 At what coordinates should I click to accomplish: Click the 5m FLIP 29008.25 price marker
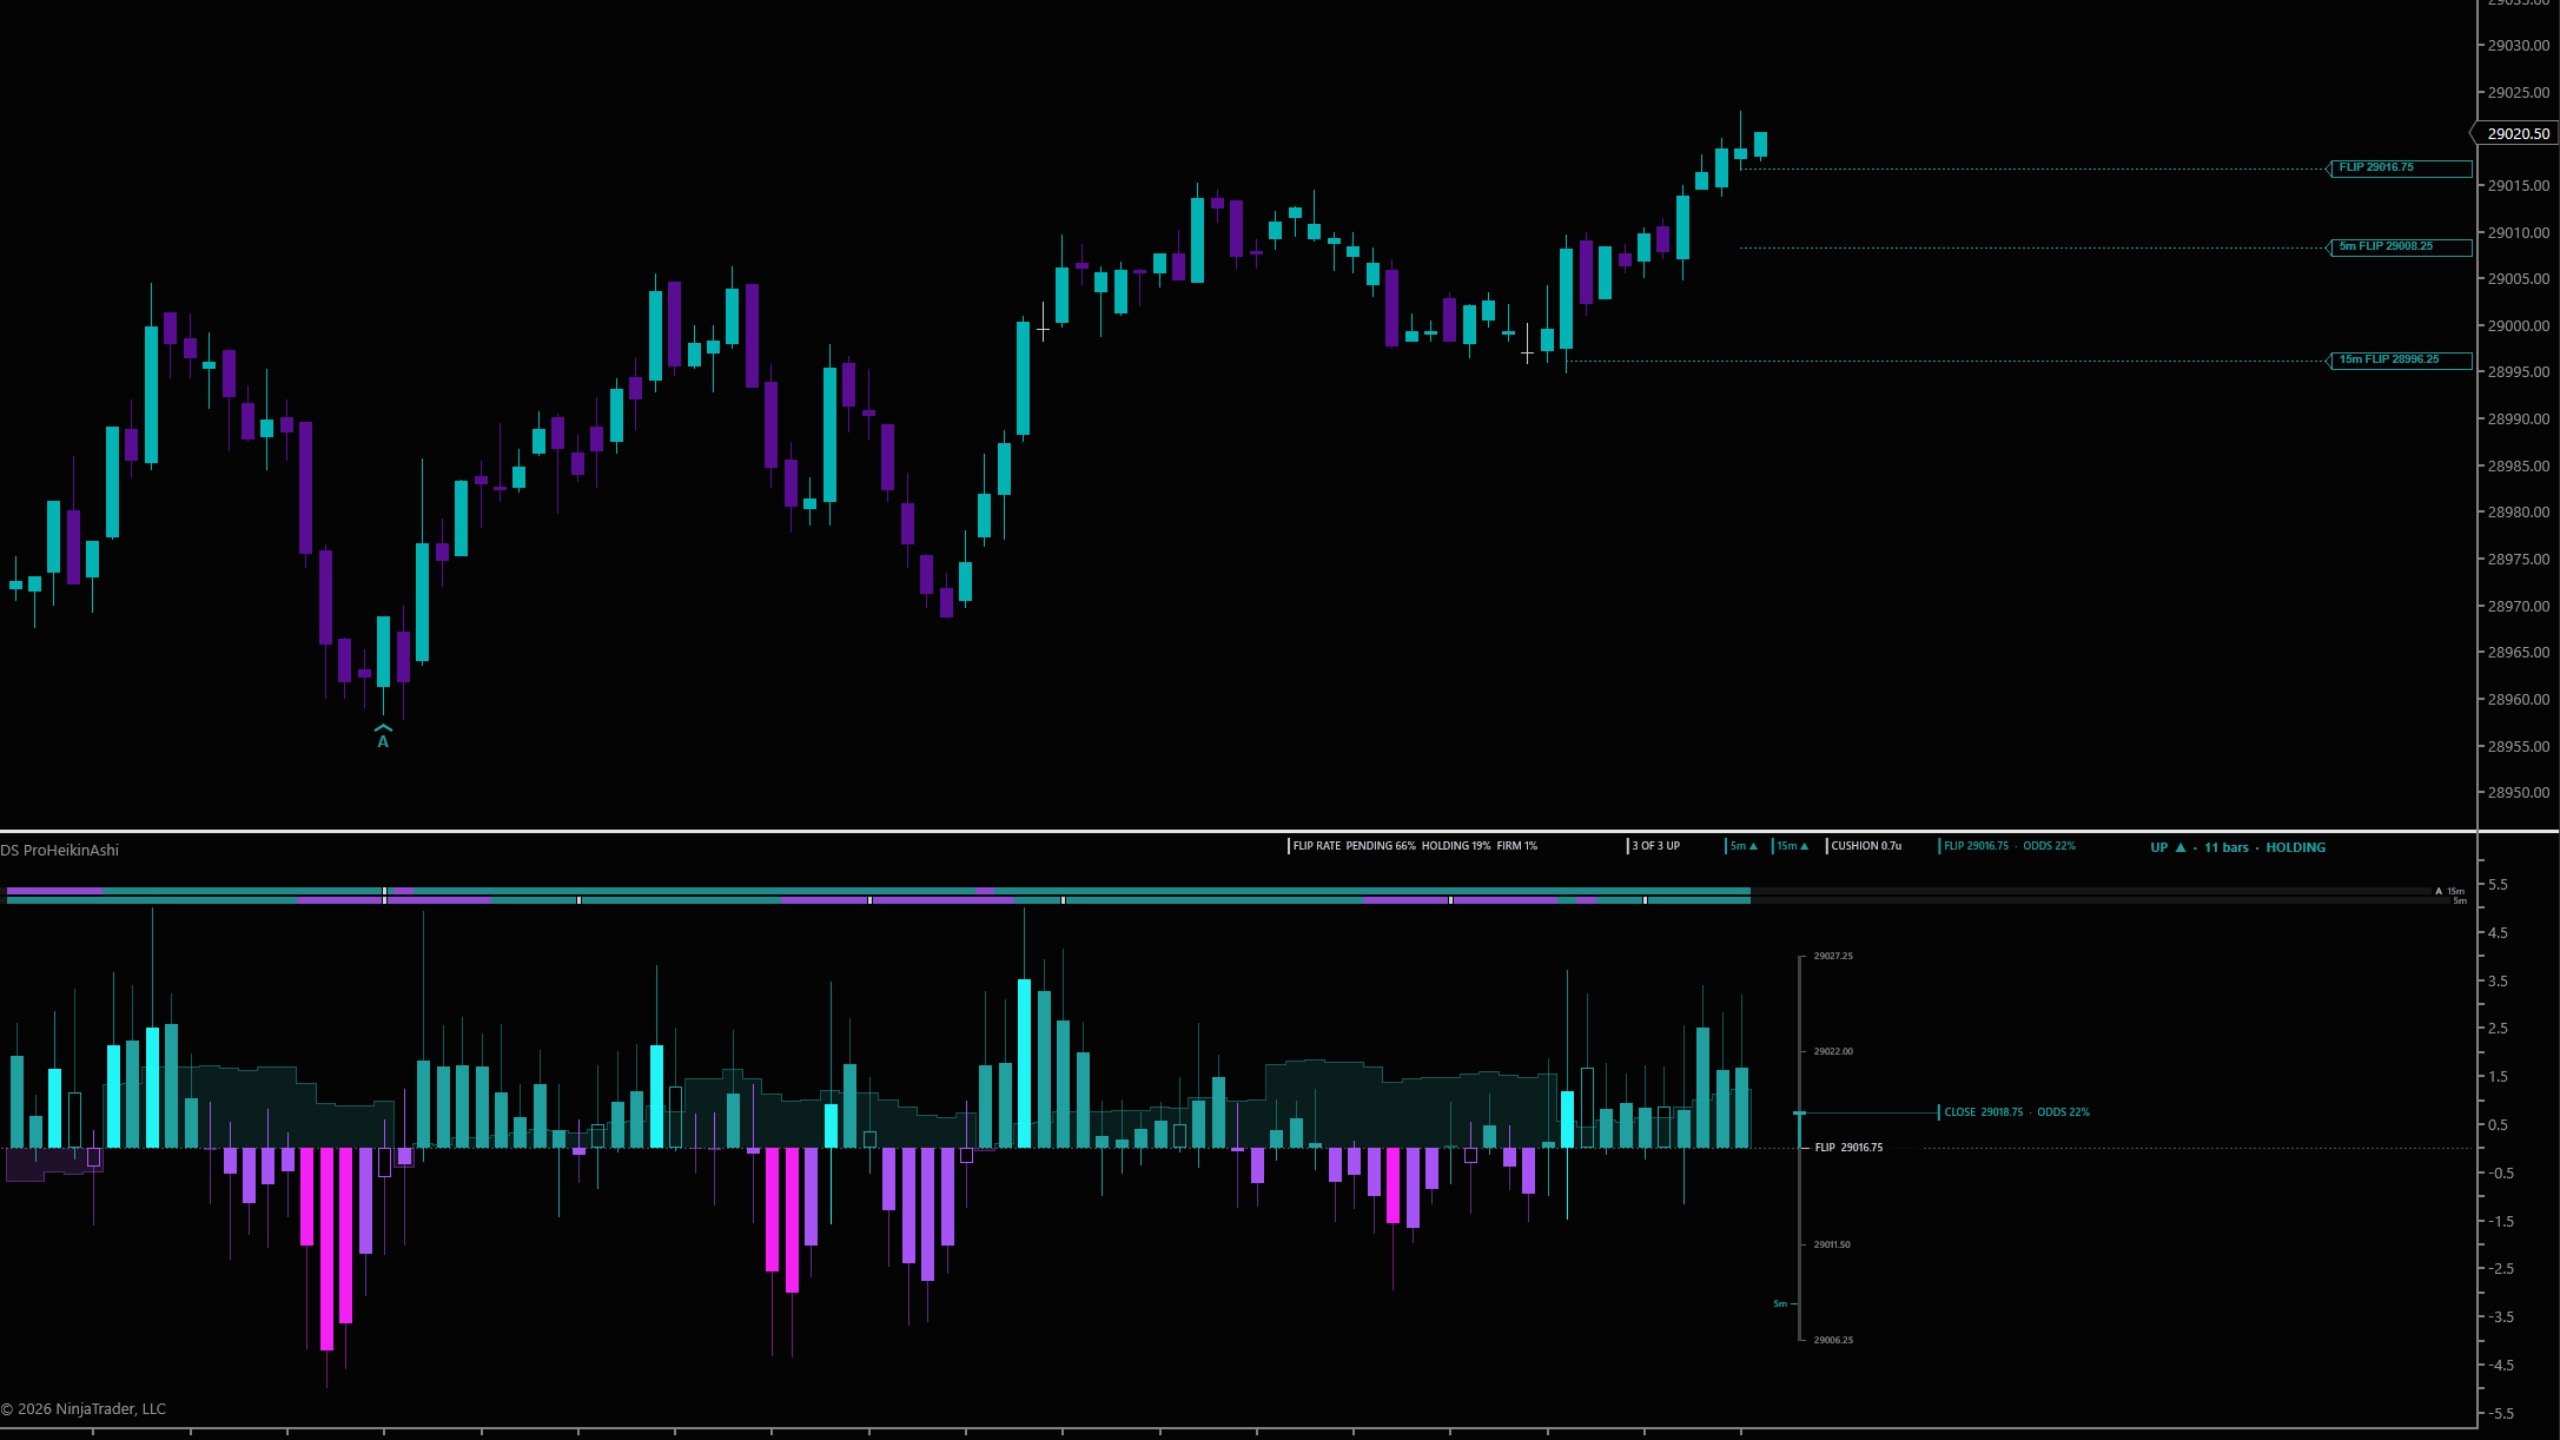point(2401,247)
